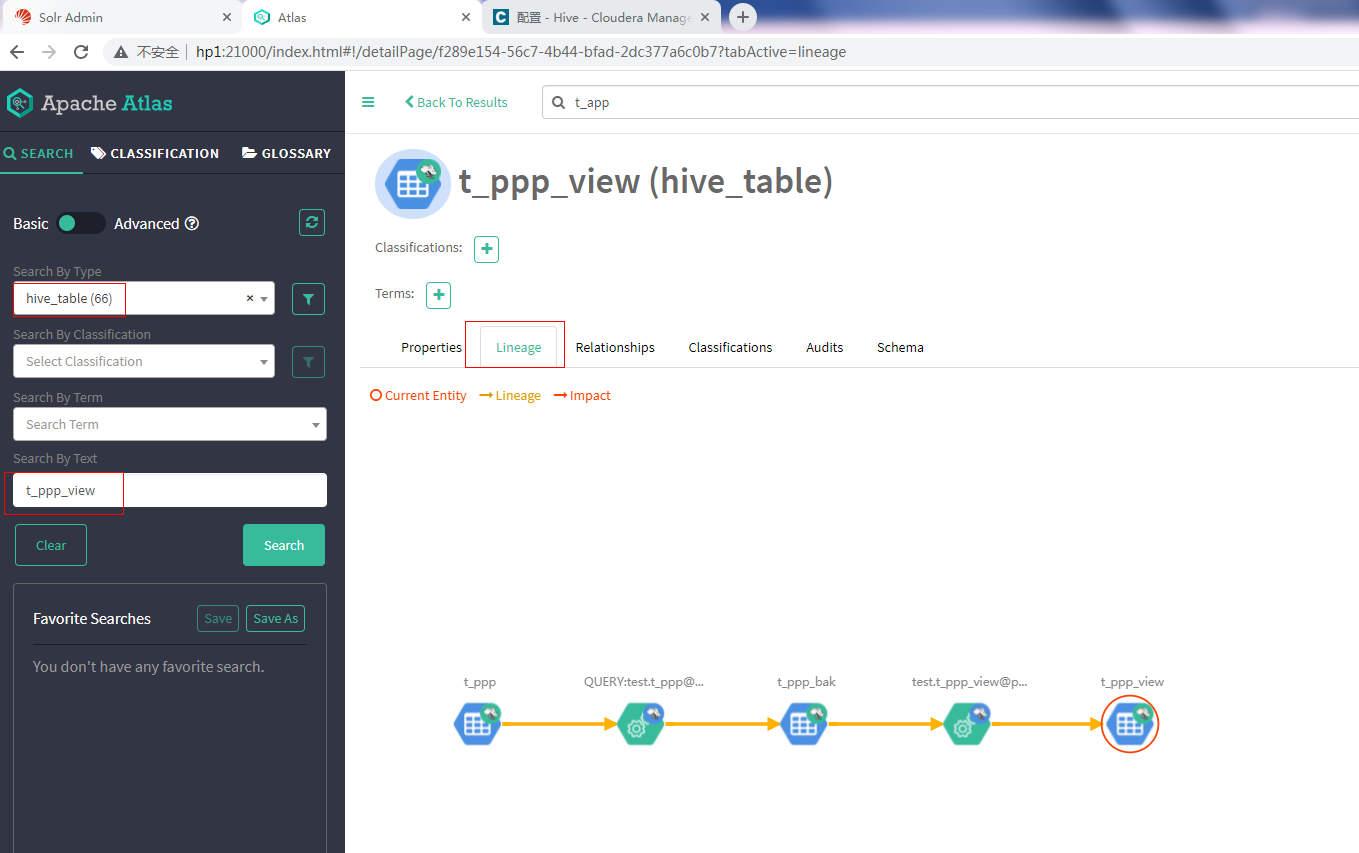Open the Properties tab
The width and height of the screenshot is (1359, 853).
click(x=431, y=348)
